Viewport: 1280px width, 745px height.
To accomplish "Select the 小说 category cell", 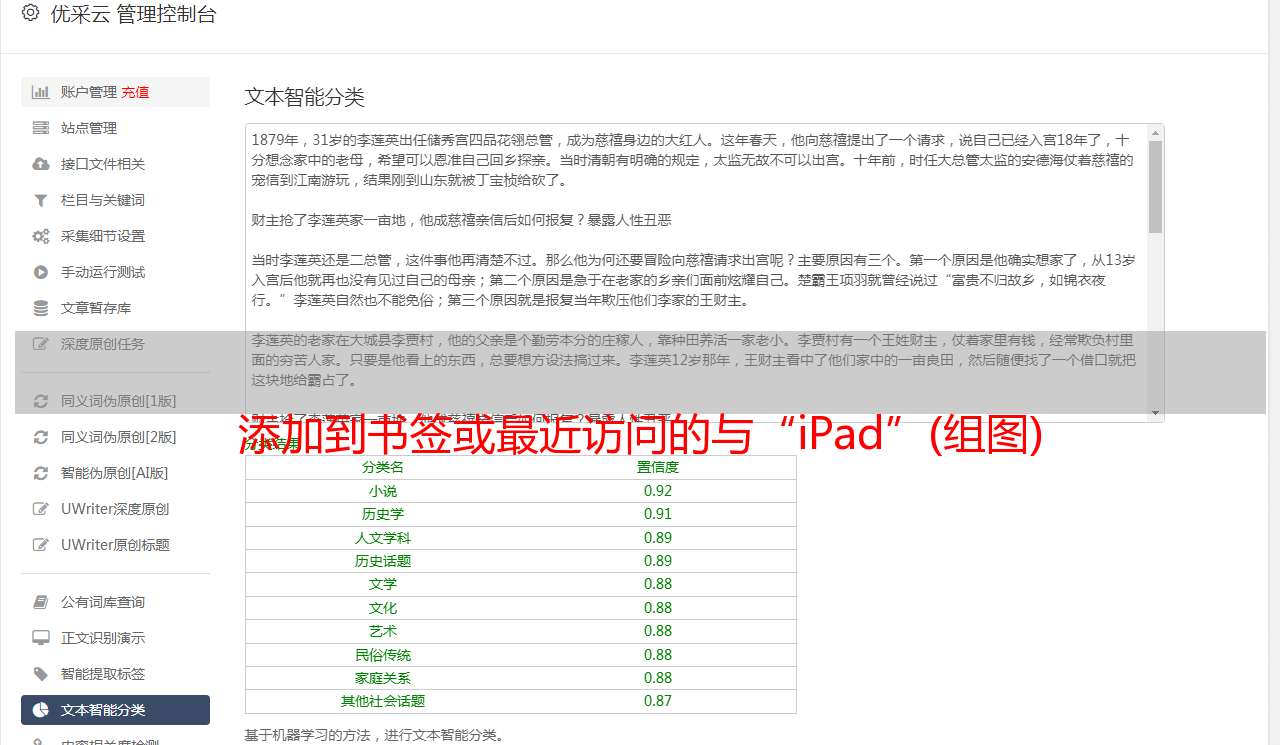I will pyautogui.click(x=383, y=491).
